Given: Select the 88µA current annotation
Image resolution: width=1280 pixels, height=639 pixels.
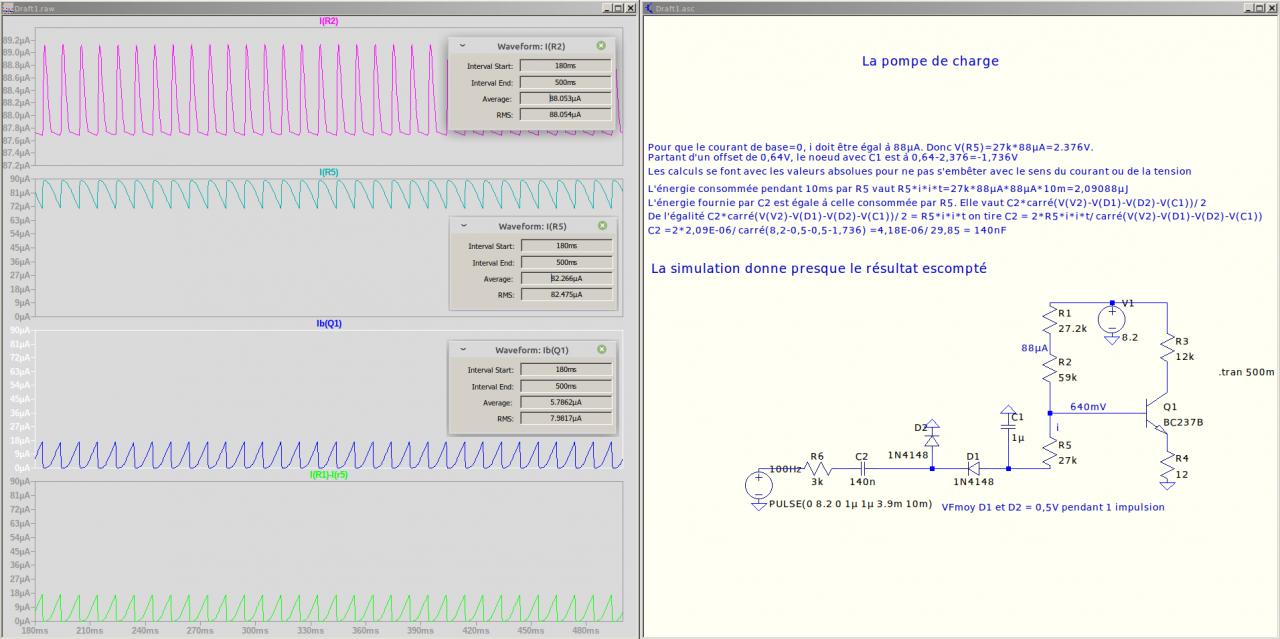Looking at the screenshot, I should click(1035, 348).
